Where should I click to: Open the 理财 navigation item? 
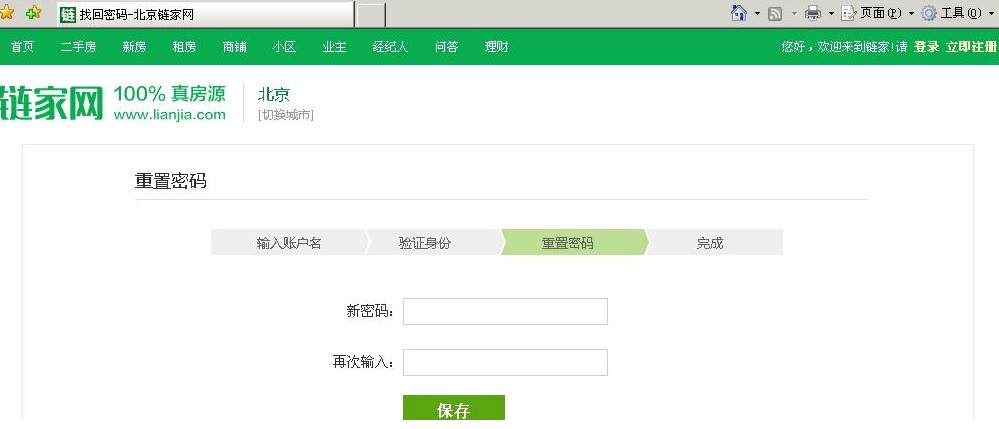(496, 47)
